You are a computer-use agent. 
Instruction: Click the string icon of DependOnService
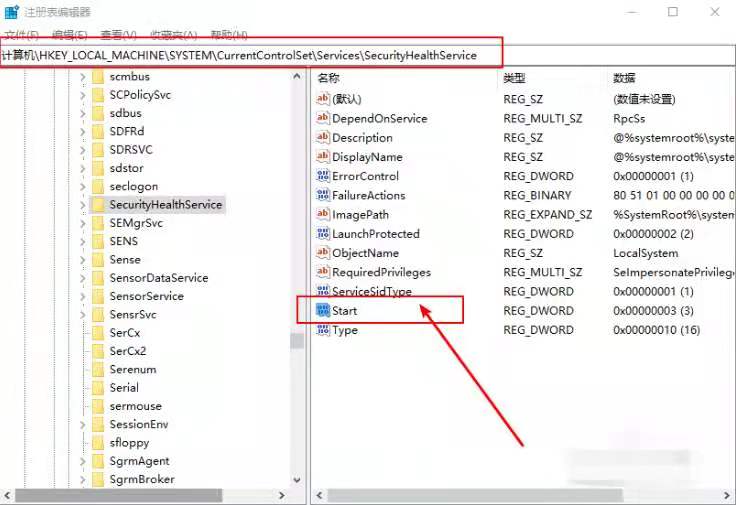[x=323, y=118]
